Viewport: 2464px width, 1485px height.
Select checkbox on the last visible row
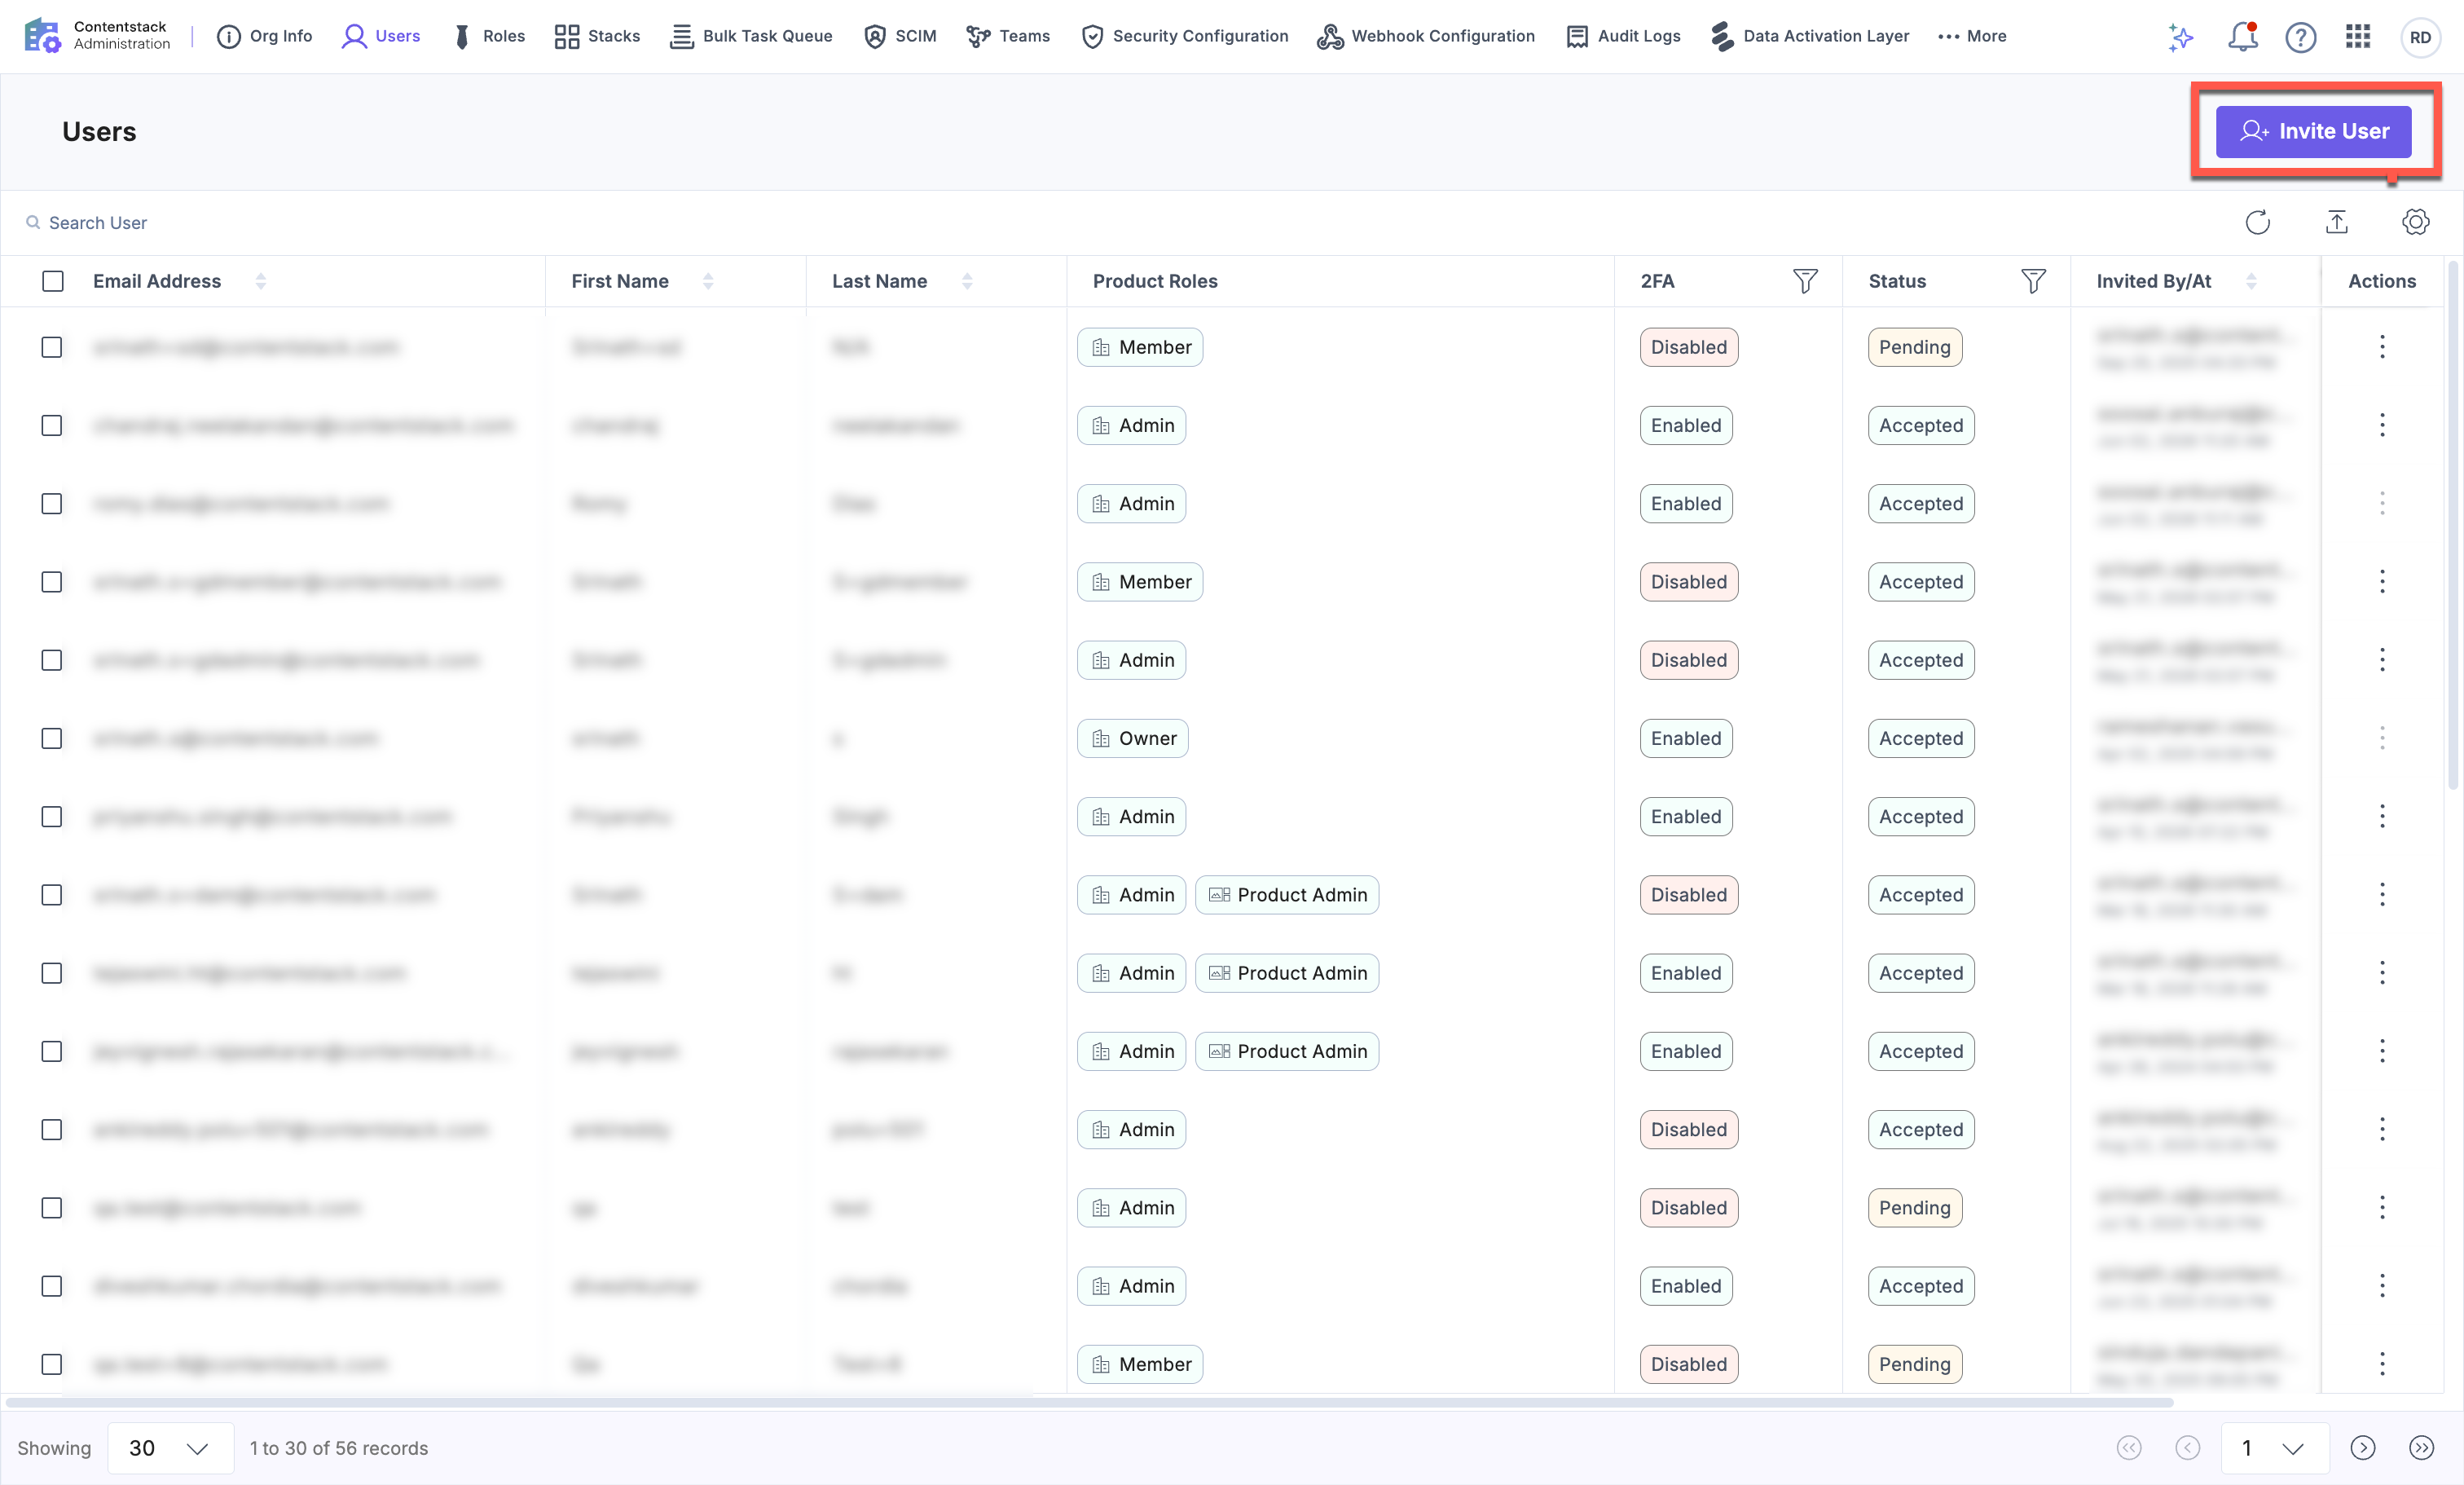pos(52,1363)
